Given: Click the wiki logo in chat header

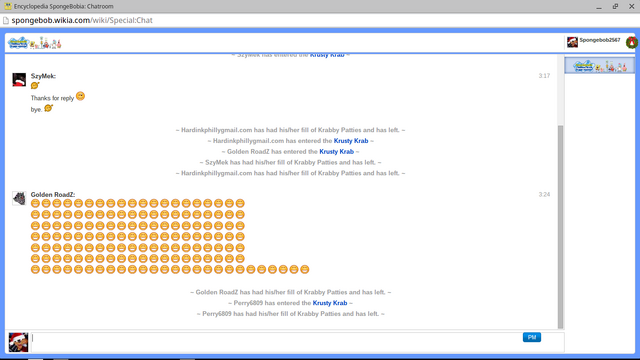Looking at the screenshot, I should [x=34, y=43].
